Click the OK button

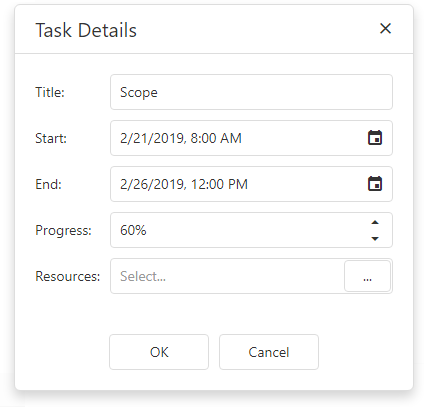[159, 352]
